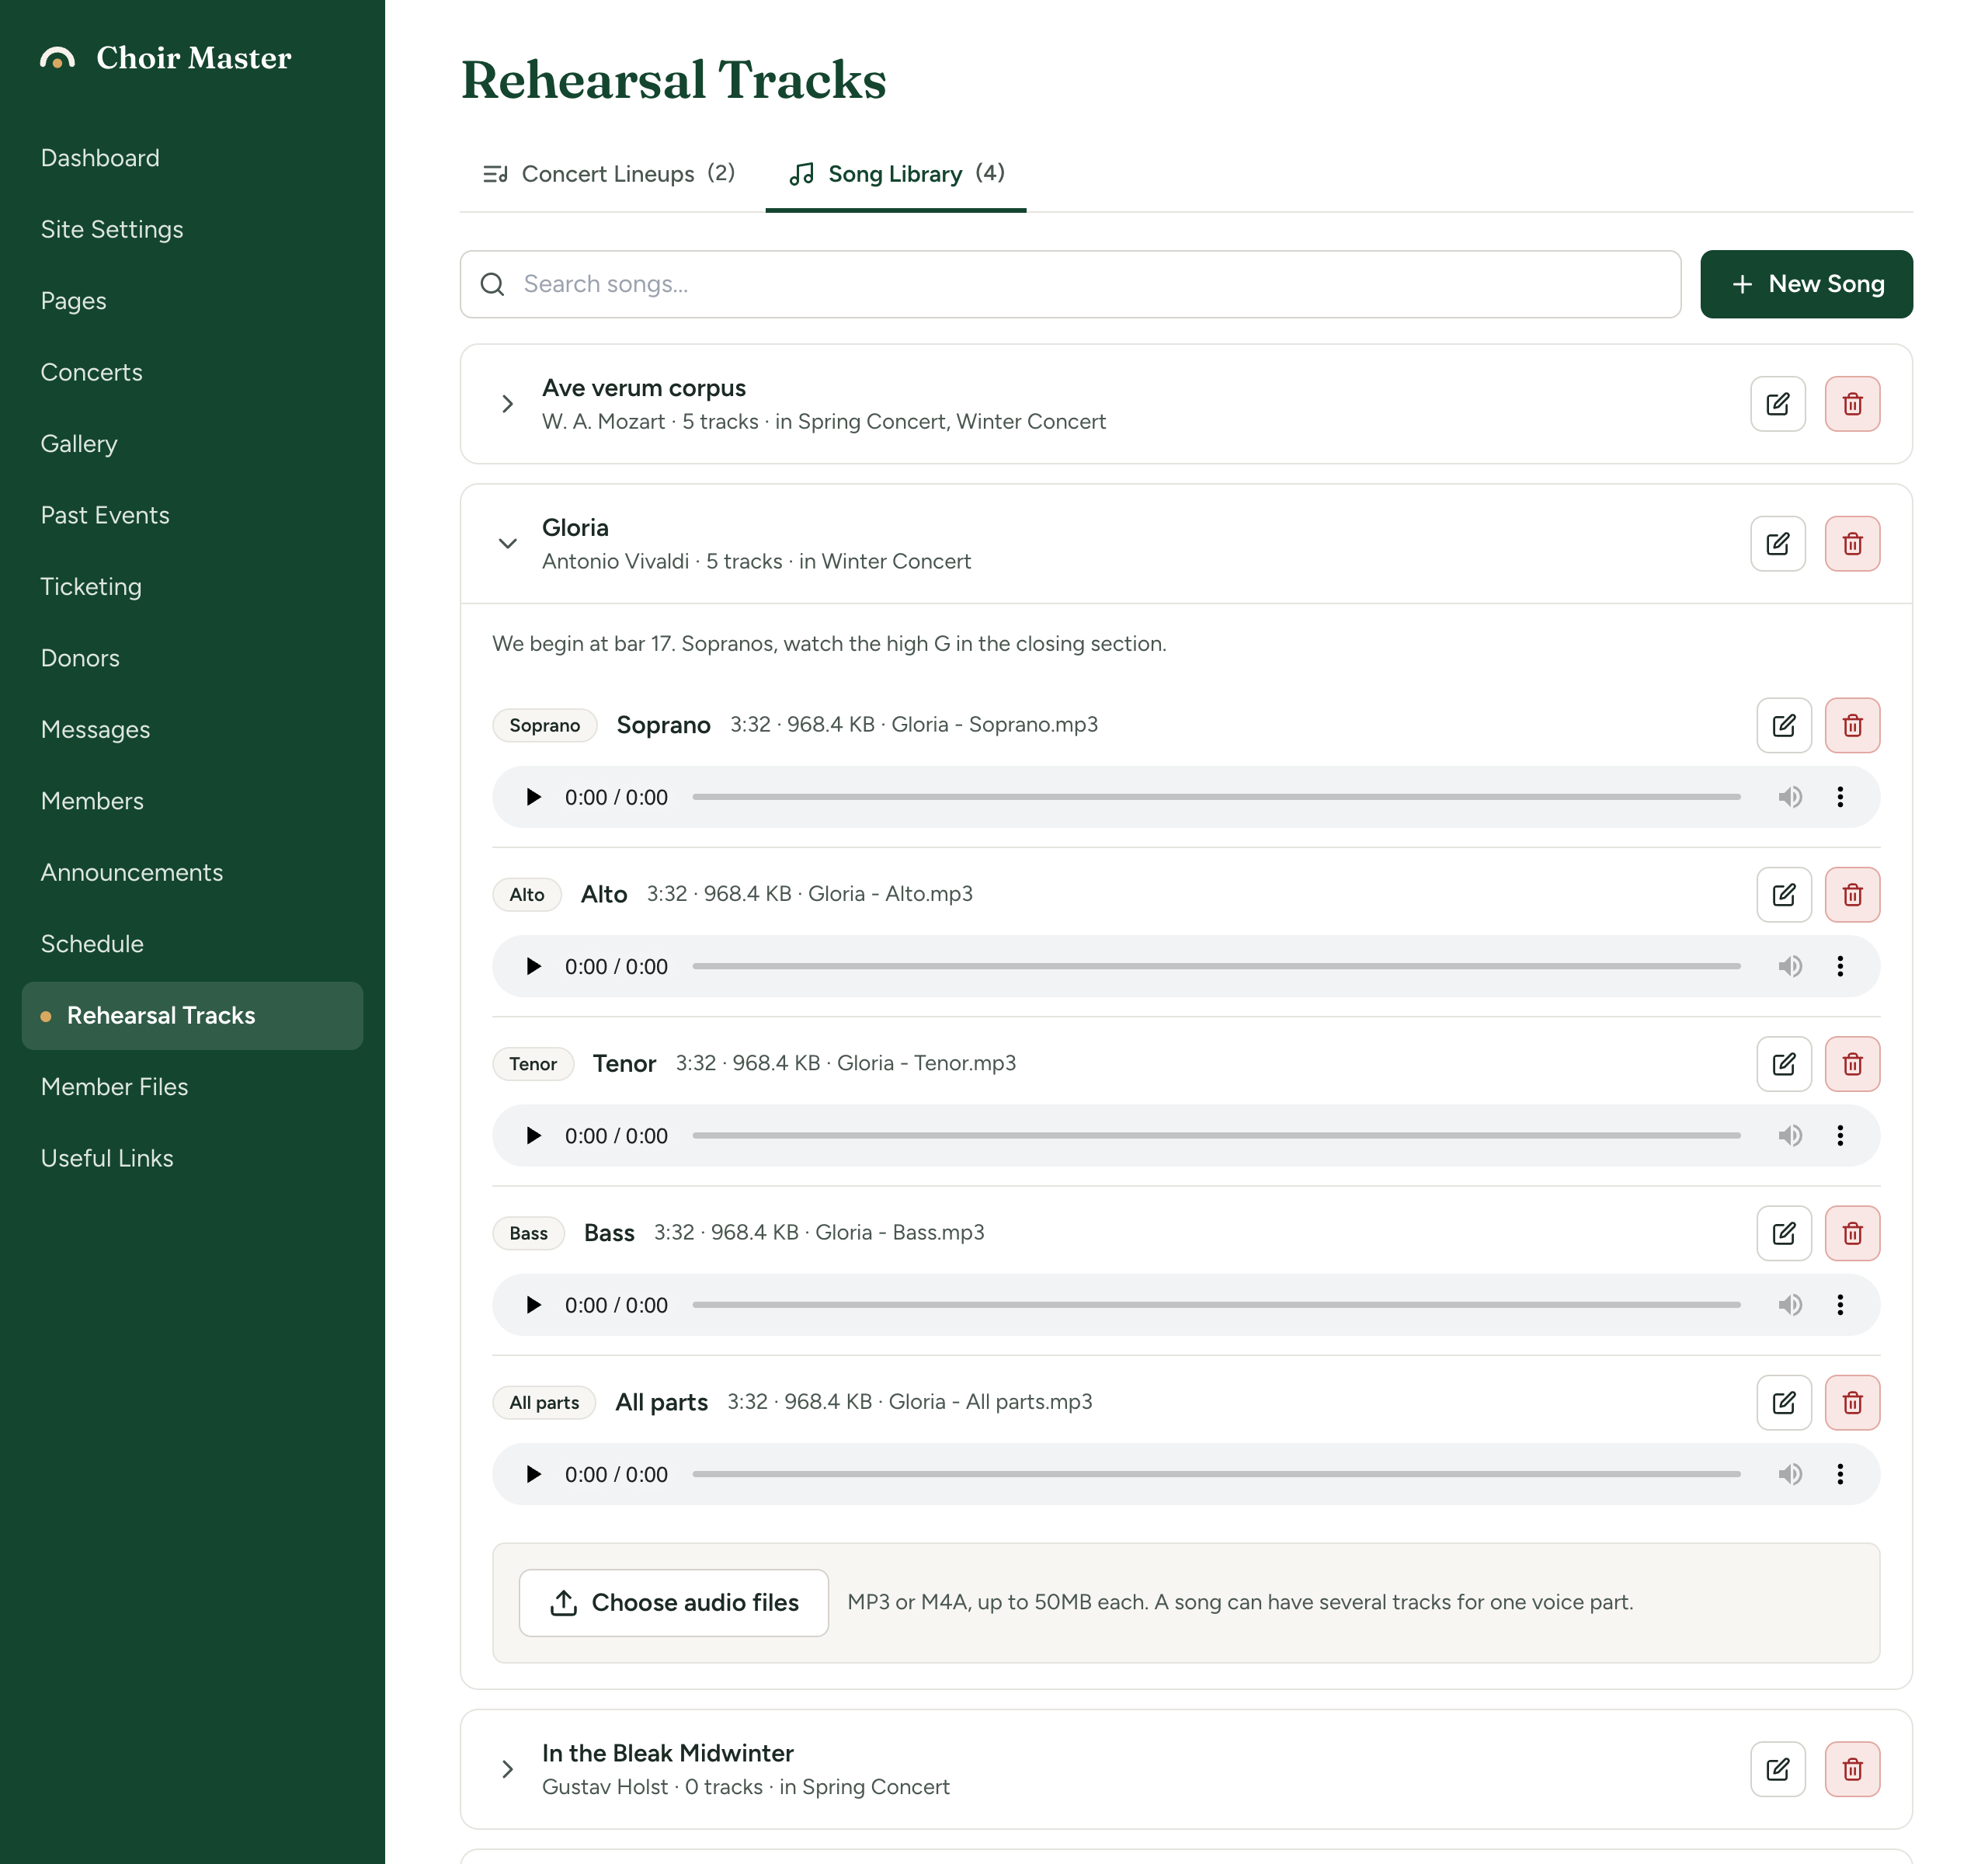The image size is (1988, 1864).
Task: Edit the Soprano track
Action: tap(1784, 725)
